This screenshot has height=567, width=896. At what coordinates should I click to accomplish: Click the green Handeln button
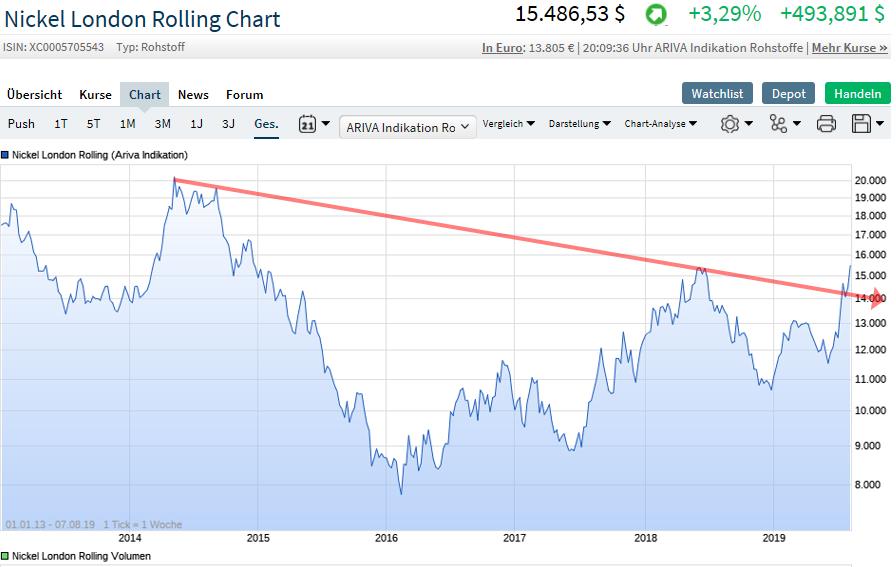coord(857,93)
